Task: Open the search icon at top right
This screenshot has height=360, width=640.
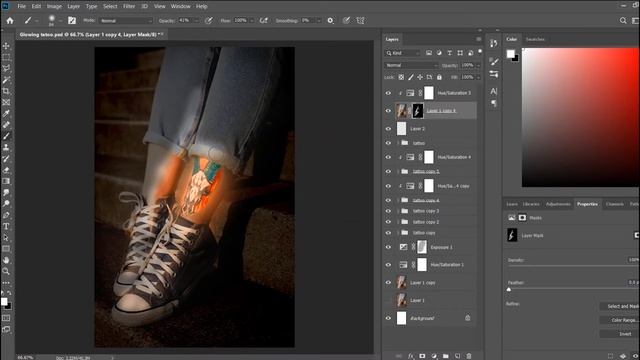Action: (x=623, y=20)
